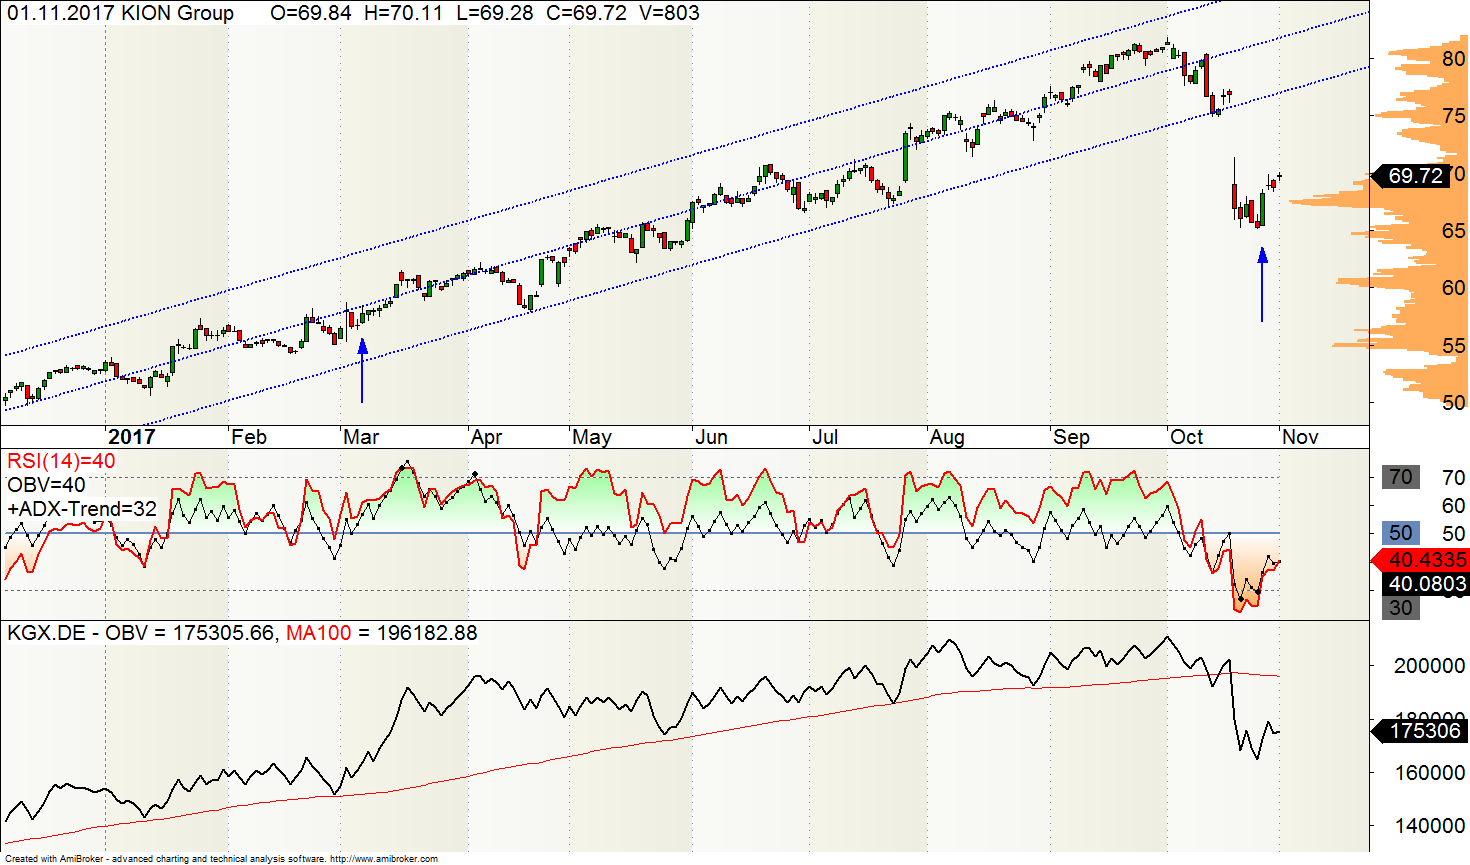The image size is (1470, 865).
Task: Select the high value 'H=70.11'
Action: point(403,13)
